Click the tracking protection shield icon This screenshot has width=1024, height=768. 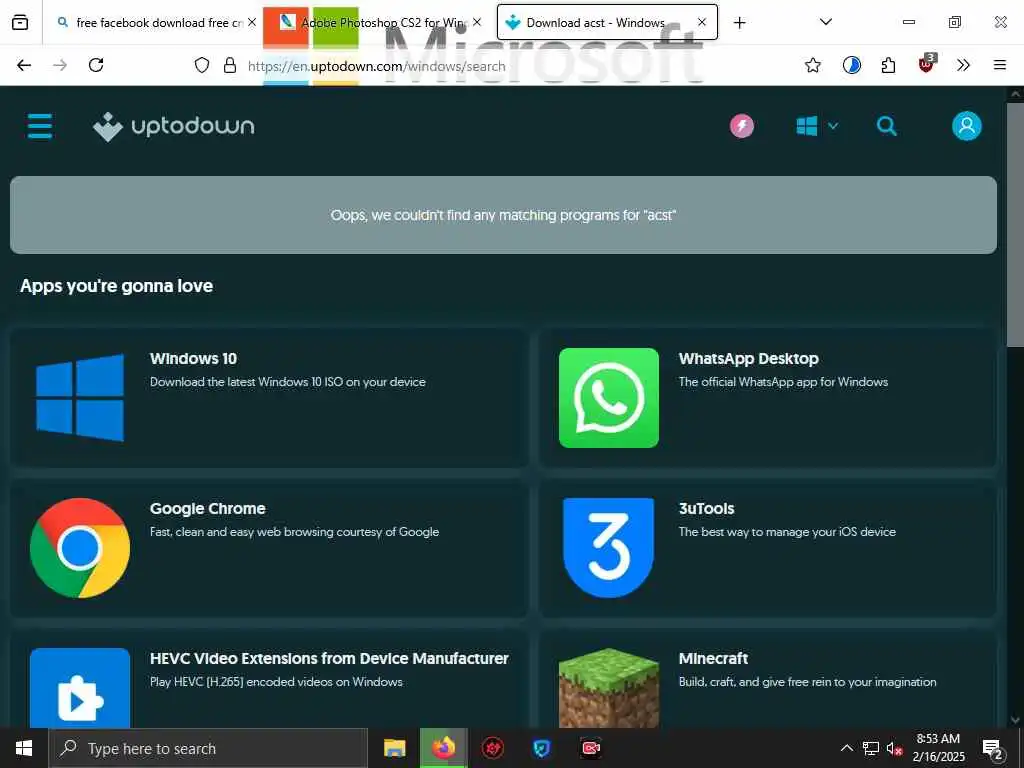coord(202,65)
